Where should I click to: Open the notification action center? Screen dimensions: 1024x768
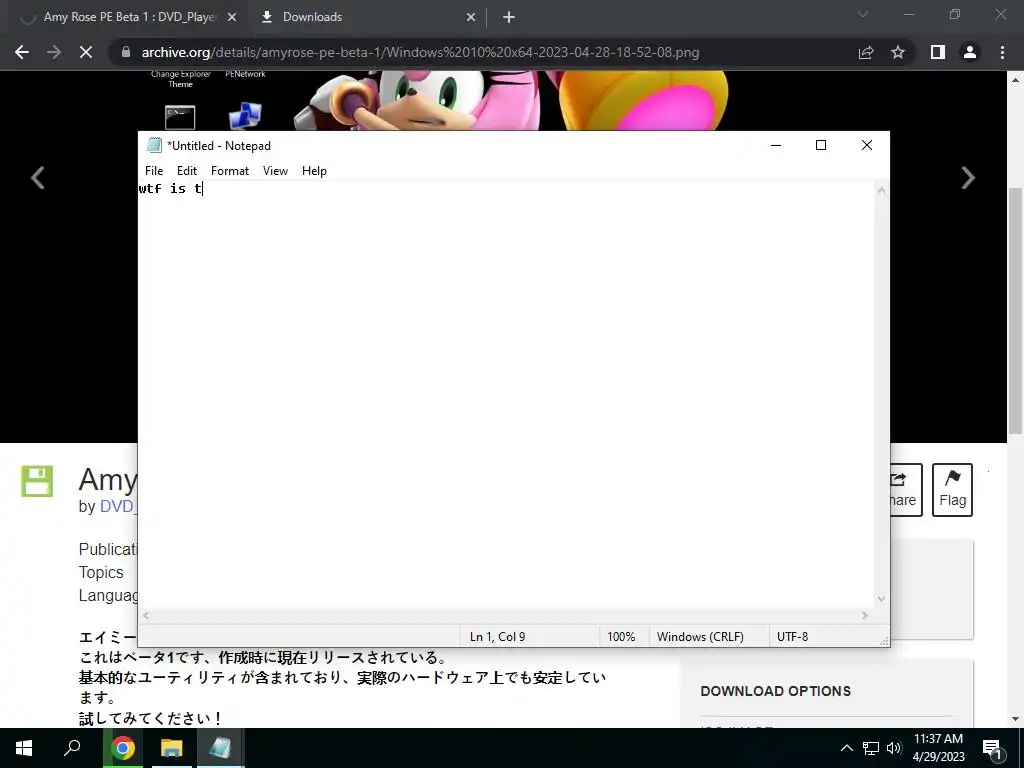point(993,748)
